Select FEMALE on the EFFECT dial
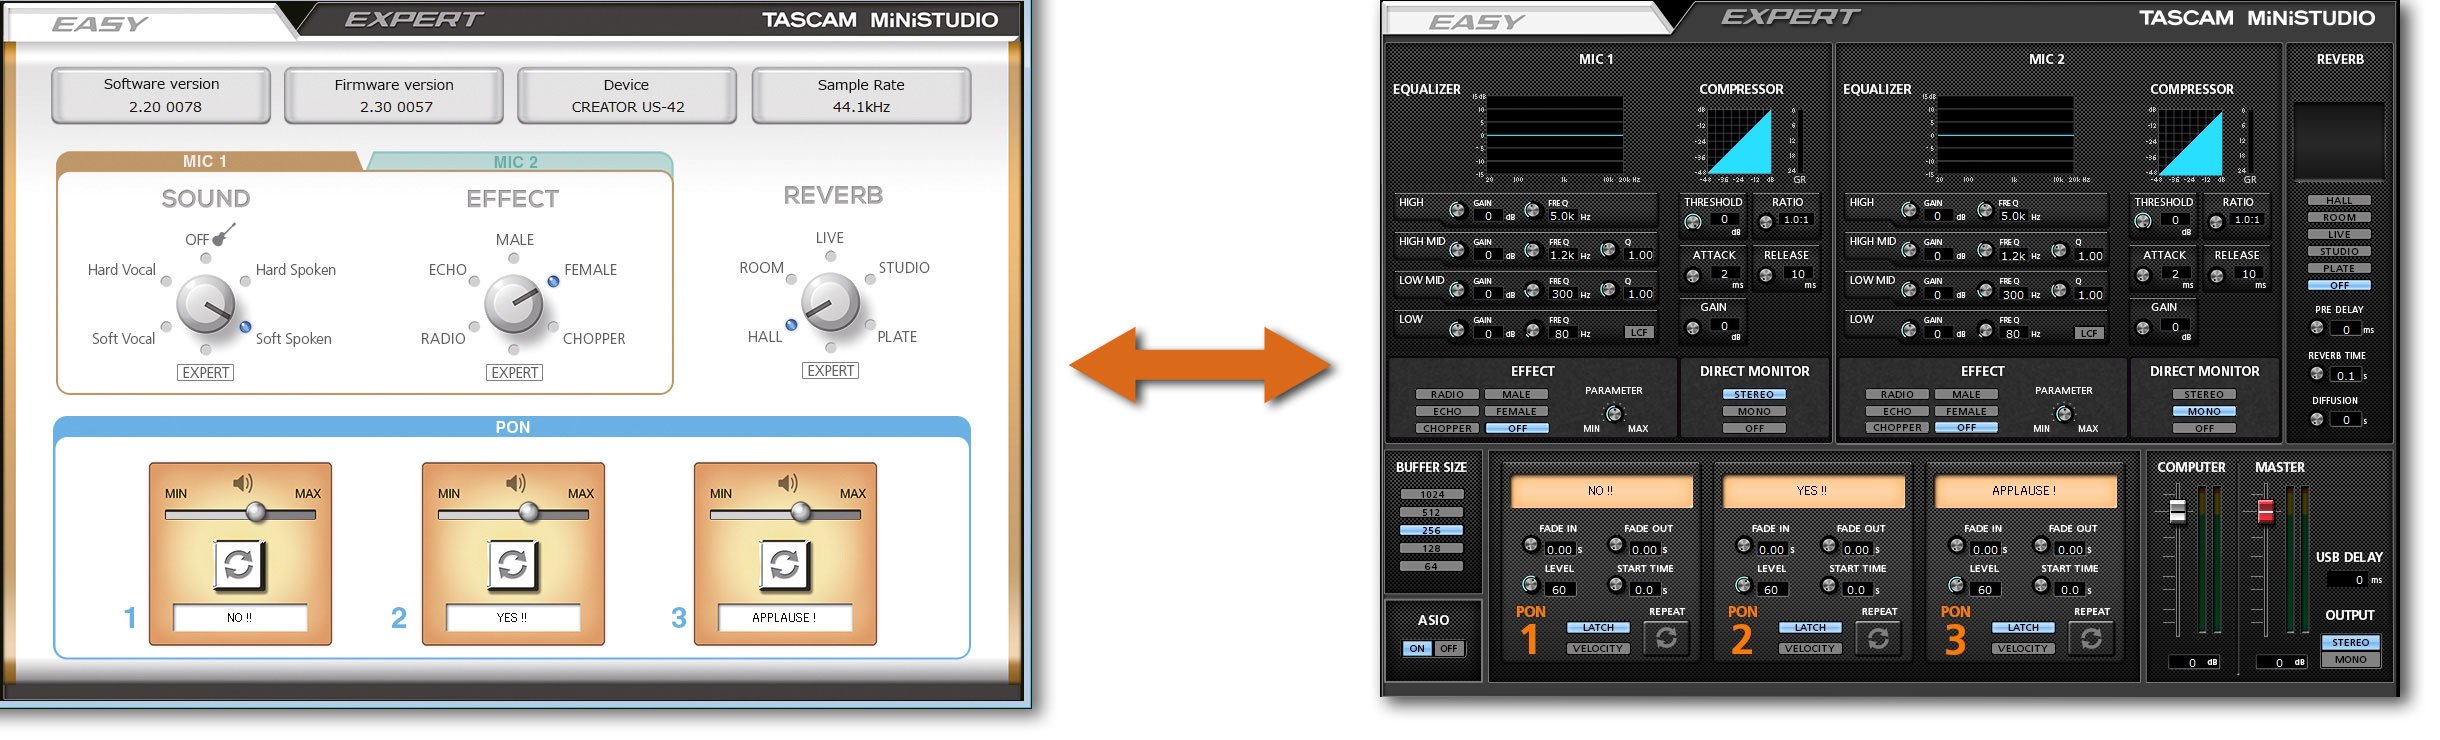The height and width of the screenshot is (740, 2440). coord(553,281)
